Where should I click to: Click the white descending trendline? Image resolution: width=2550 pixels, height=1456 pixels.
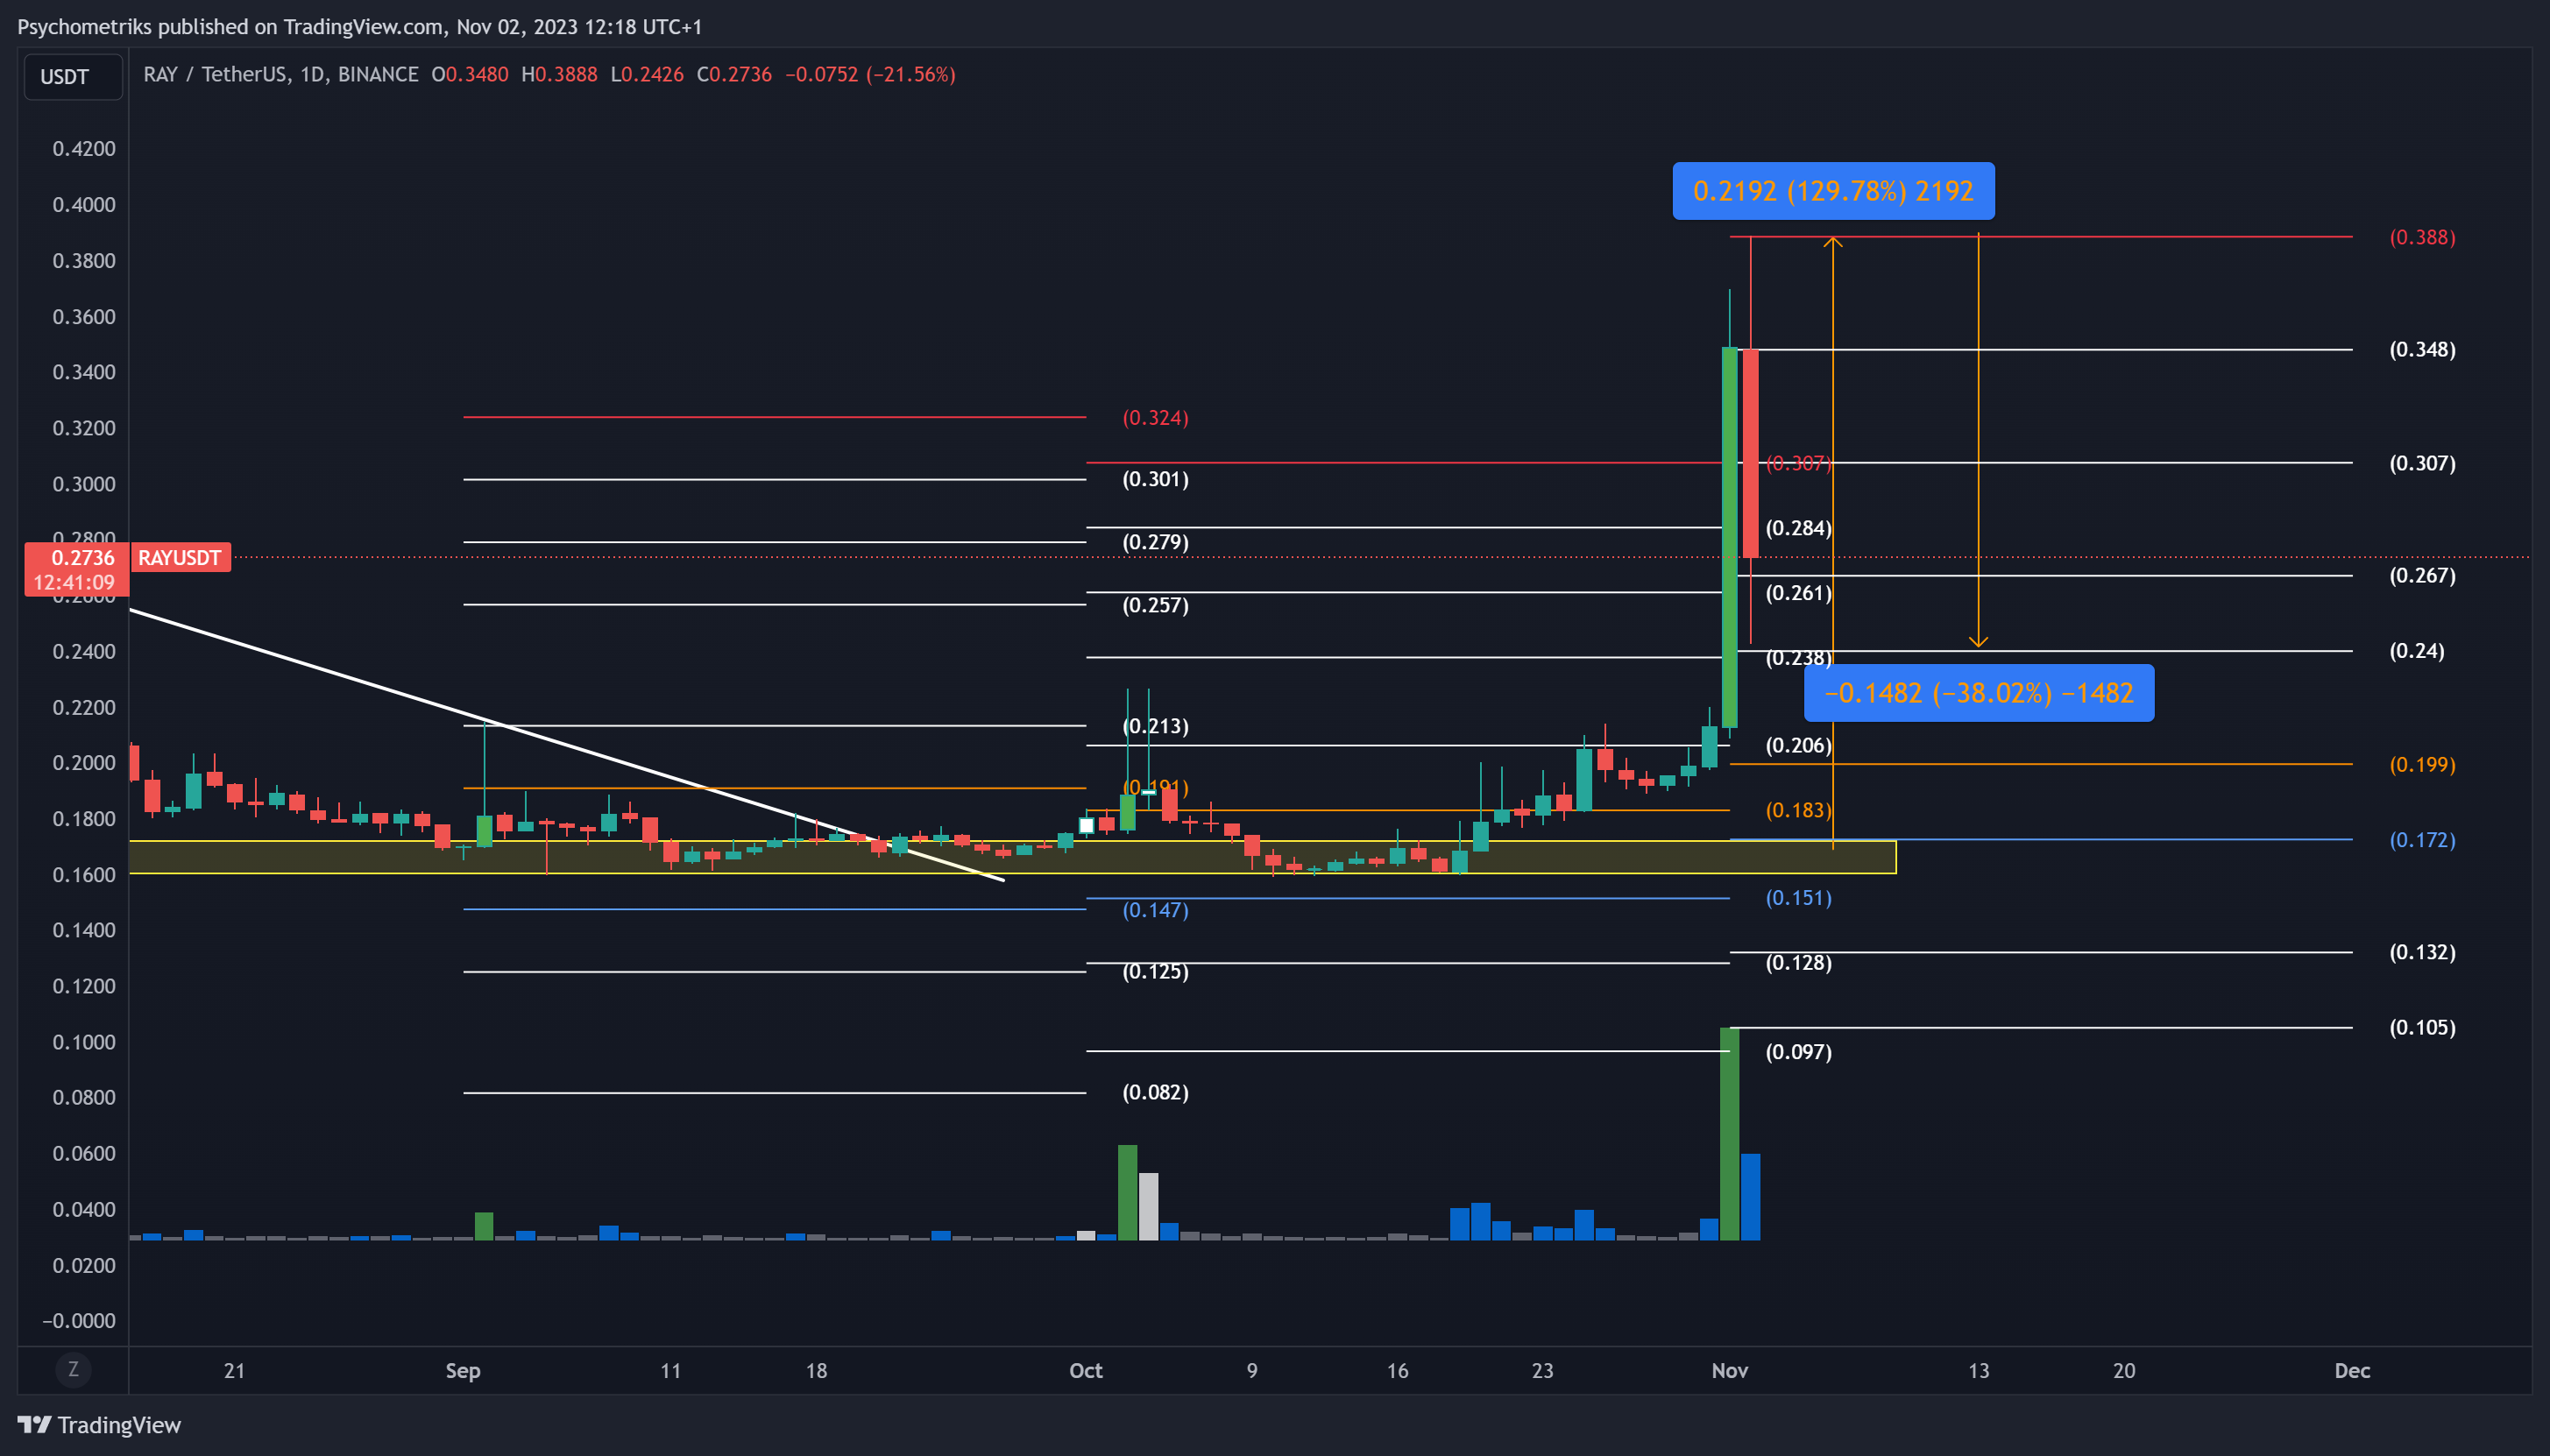tap(566, 745)
